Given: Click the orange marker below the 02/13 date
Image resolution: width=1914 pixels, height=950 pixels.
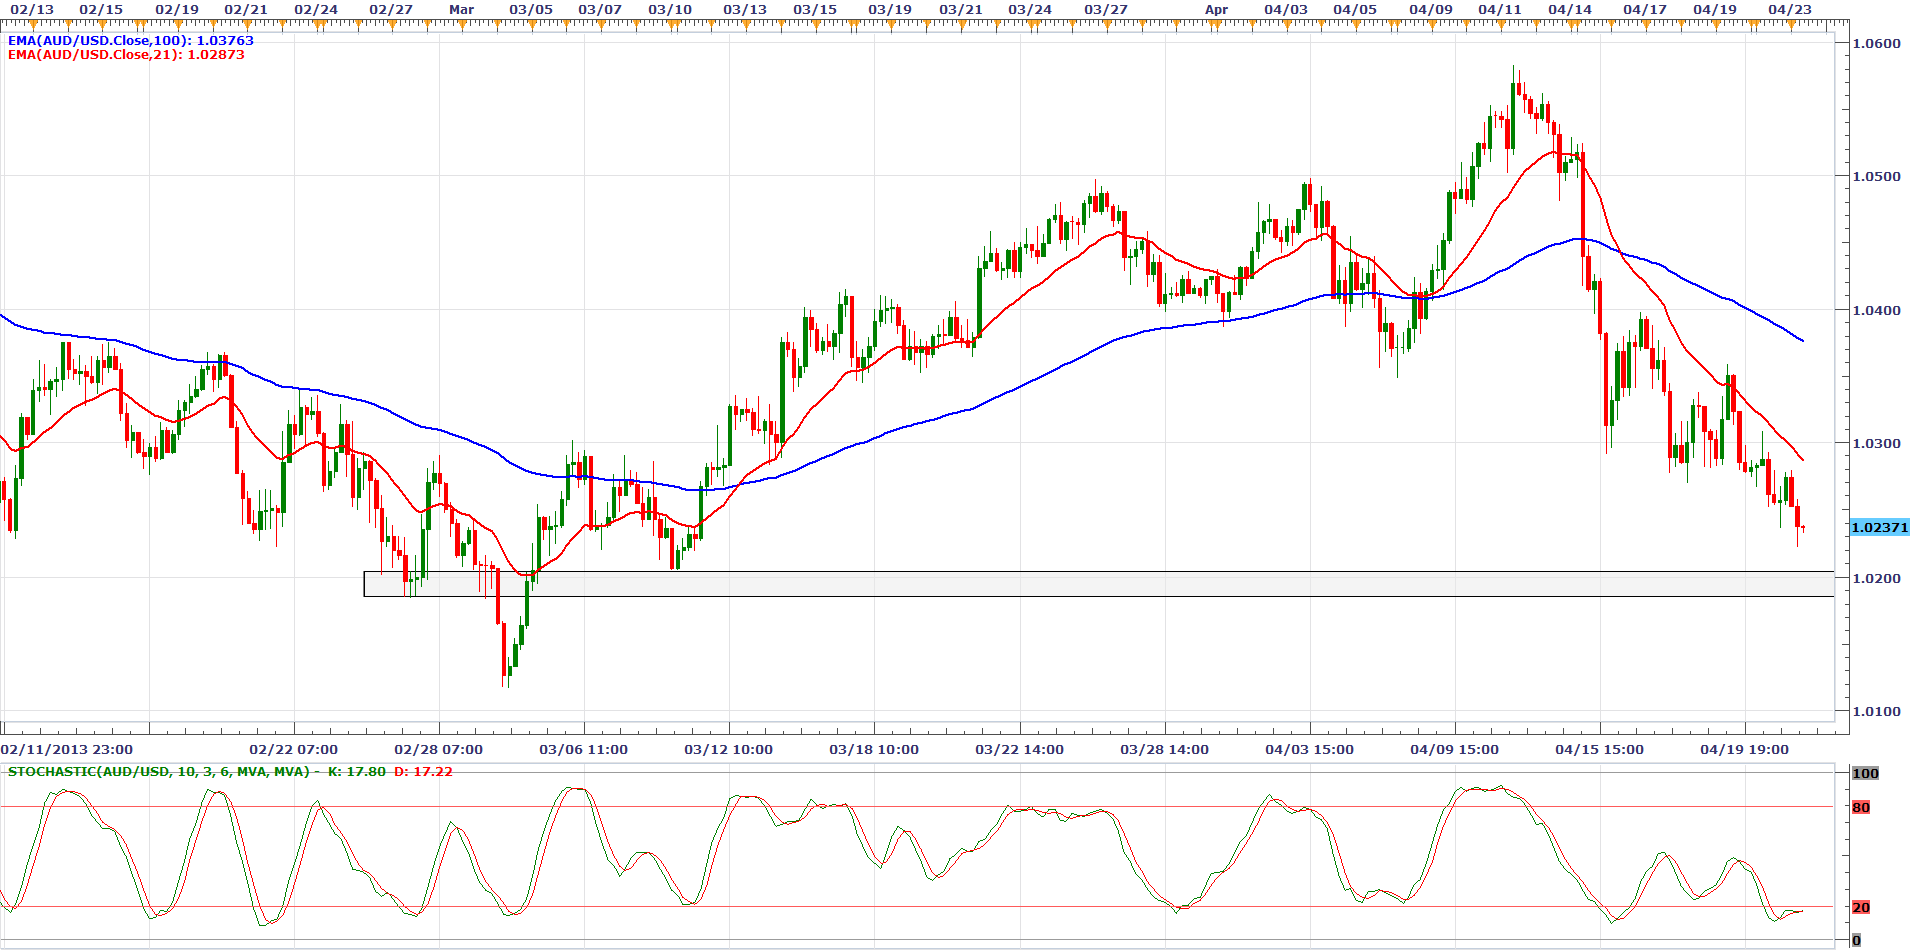Looking at the screenshot, I should pyautogui.click(x=32, y=24).
